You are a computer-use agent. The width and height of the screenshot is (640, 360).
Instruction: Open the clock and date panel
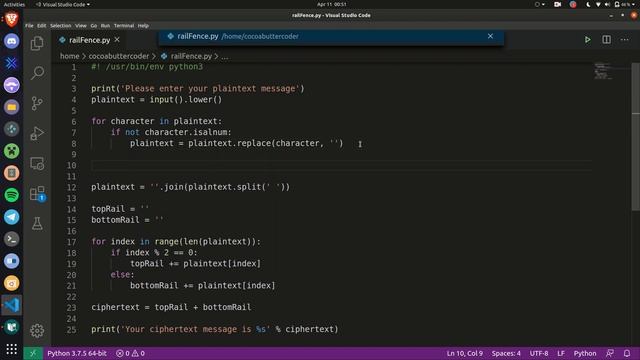[331, 4]
